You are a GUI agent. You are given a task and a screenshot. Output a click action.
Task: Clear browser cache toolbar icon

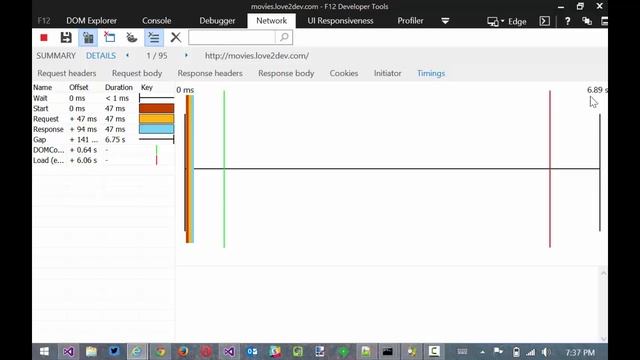pos(109,38)
